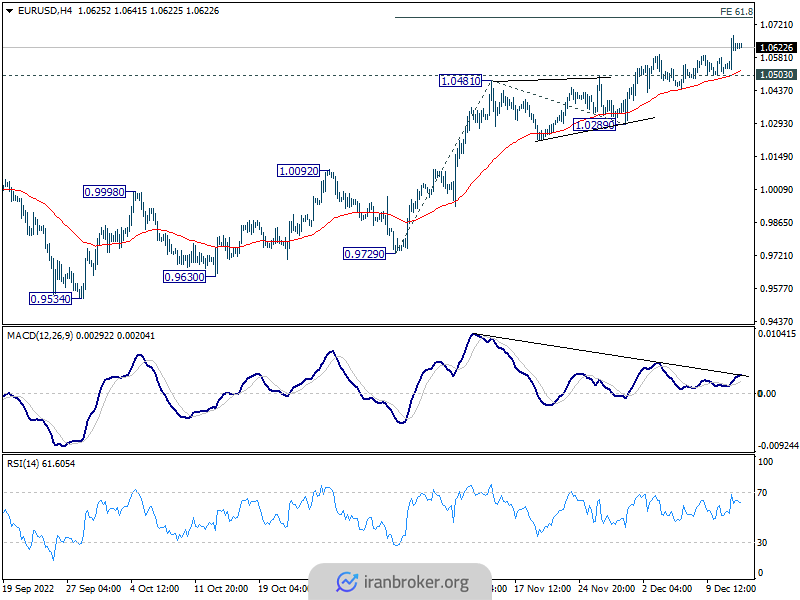The image size is (800, 600).
Task: Select the 0.97290 price label
Action: (364, 254)
